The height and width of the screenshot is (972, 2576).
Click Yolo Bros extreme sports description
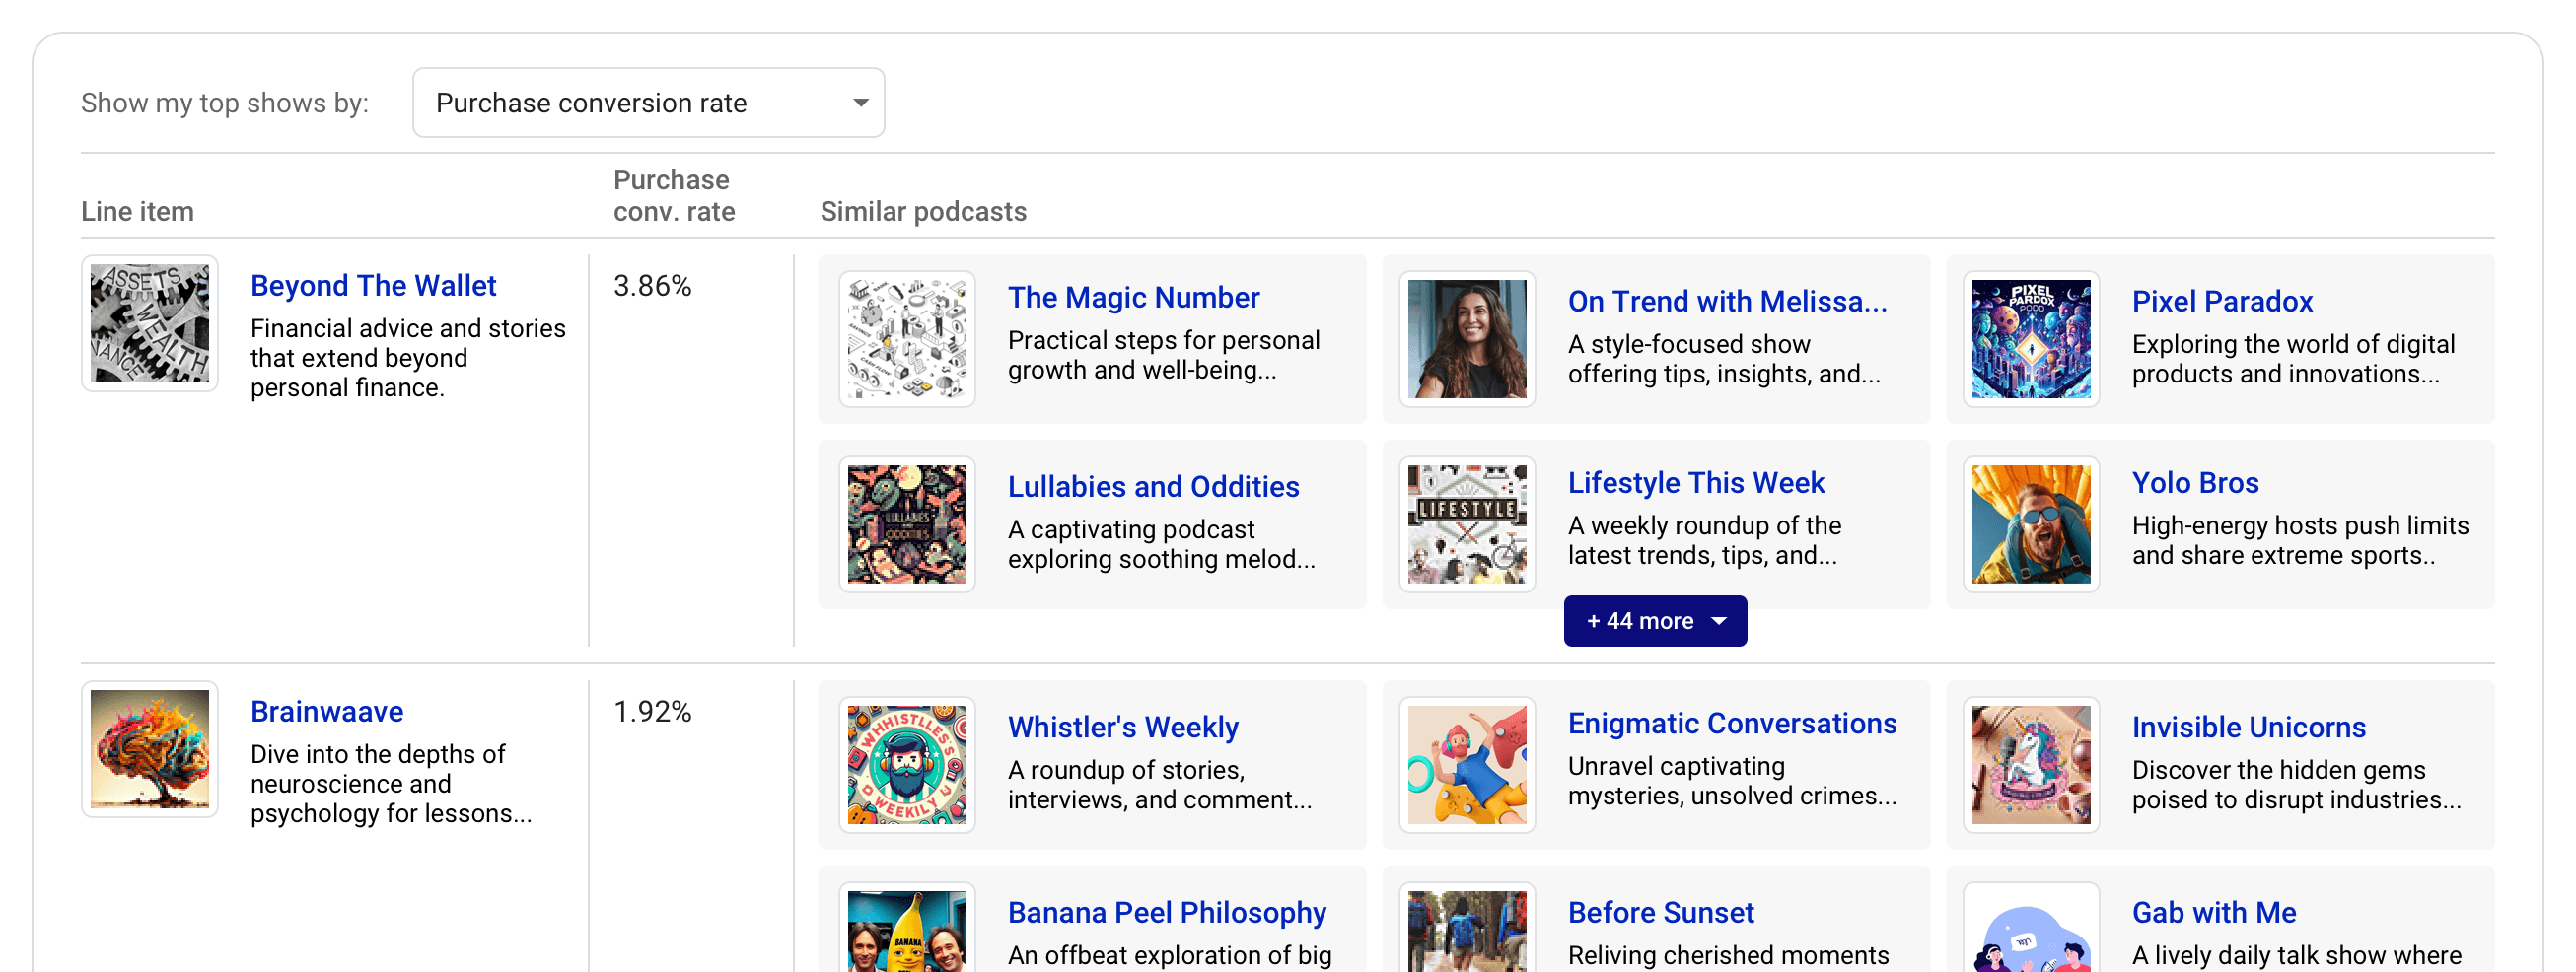pos(2300,541)
